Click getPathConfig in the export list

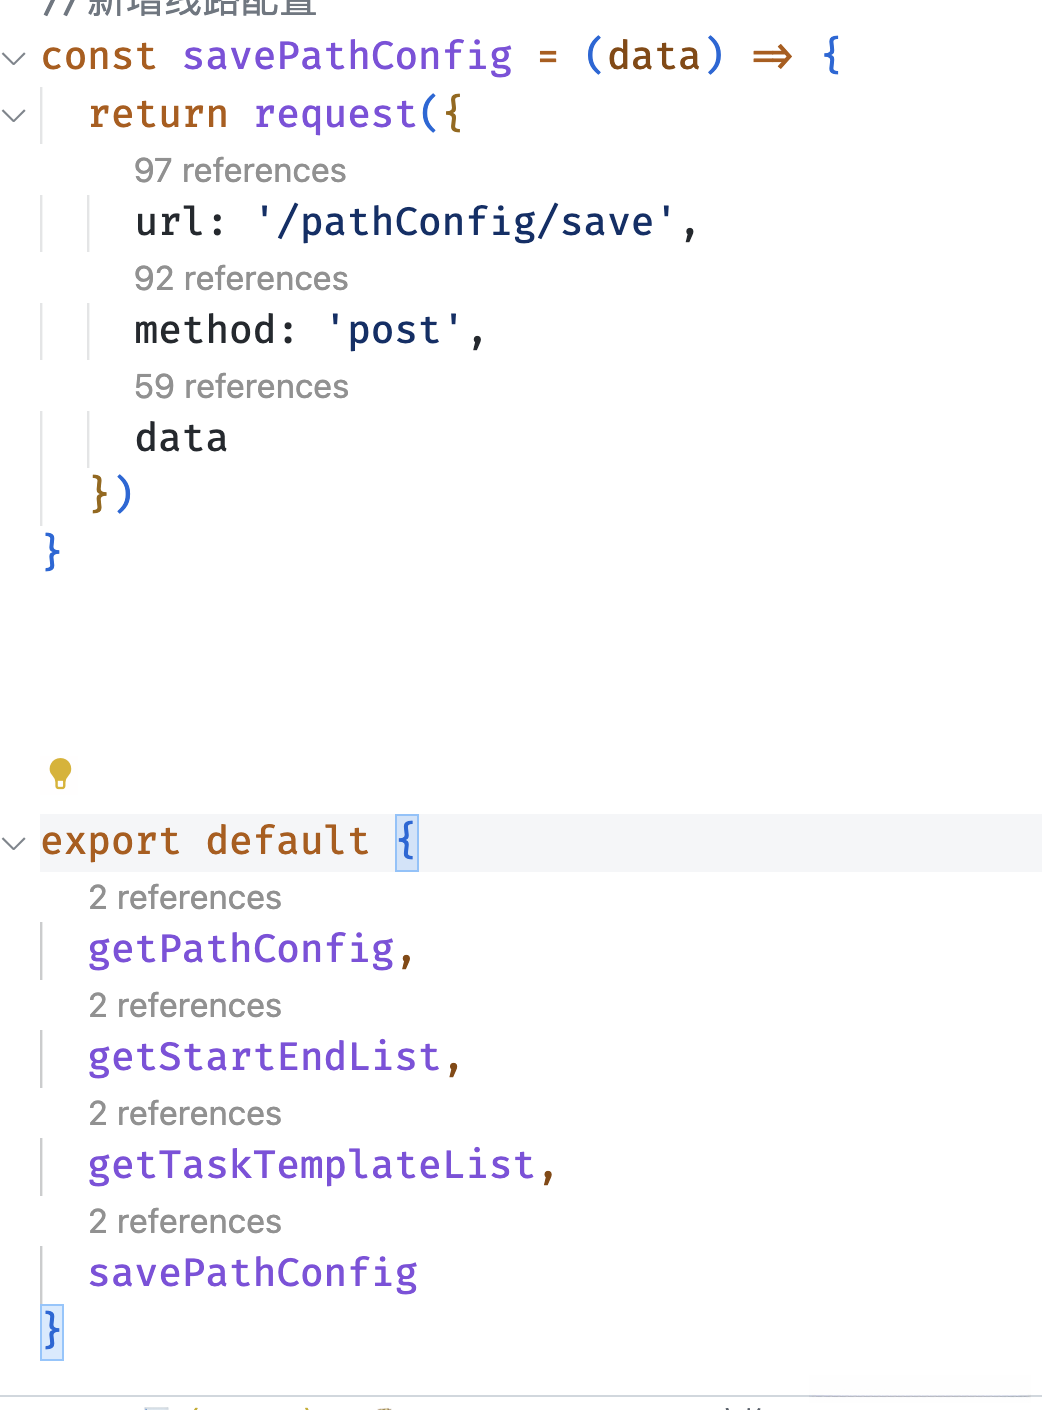point(241,950)
